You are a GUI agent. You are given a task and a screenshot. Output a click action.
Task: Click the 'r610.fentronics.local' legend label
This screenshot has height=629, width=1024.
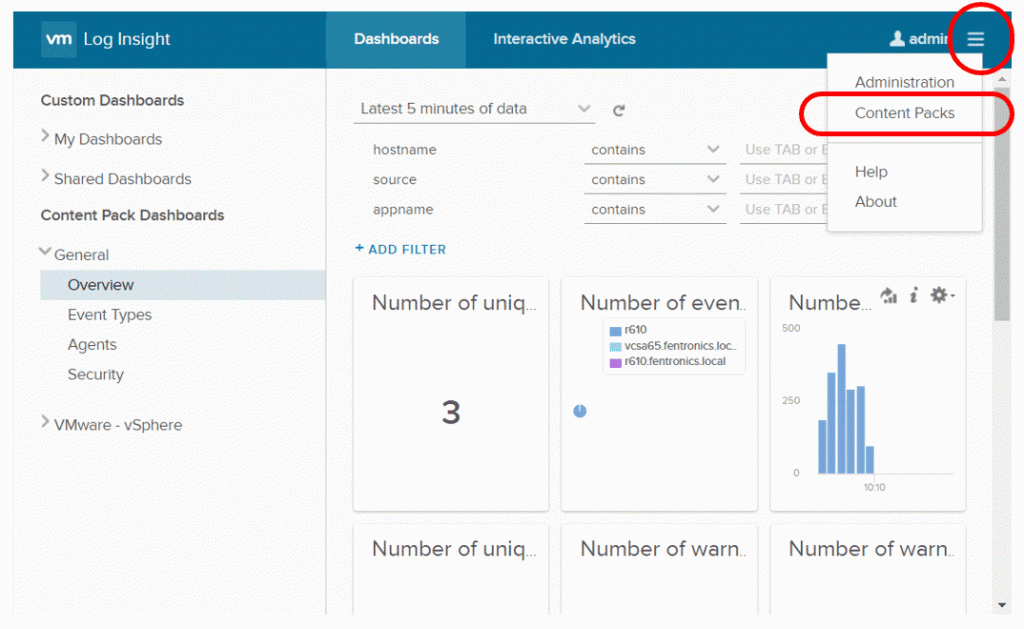pyautogui.click(x=675, y=362)
